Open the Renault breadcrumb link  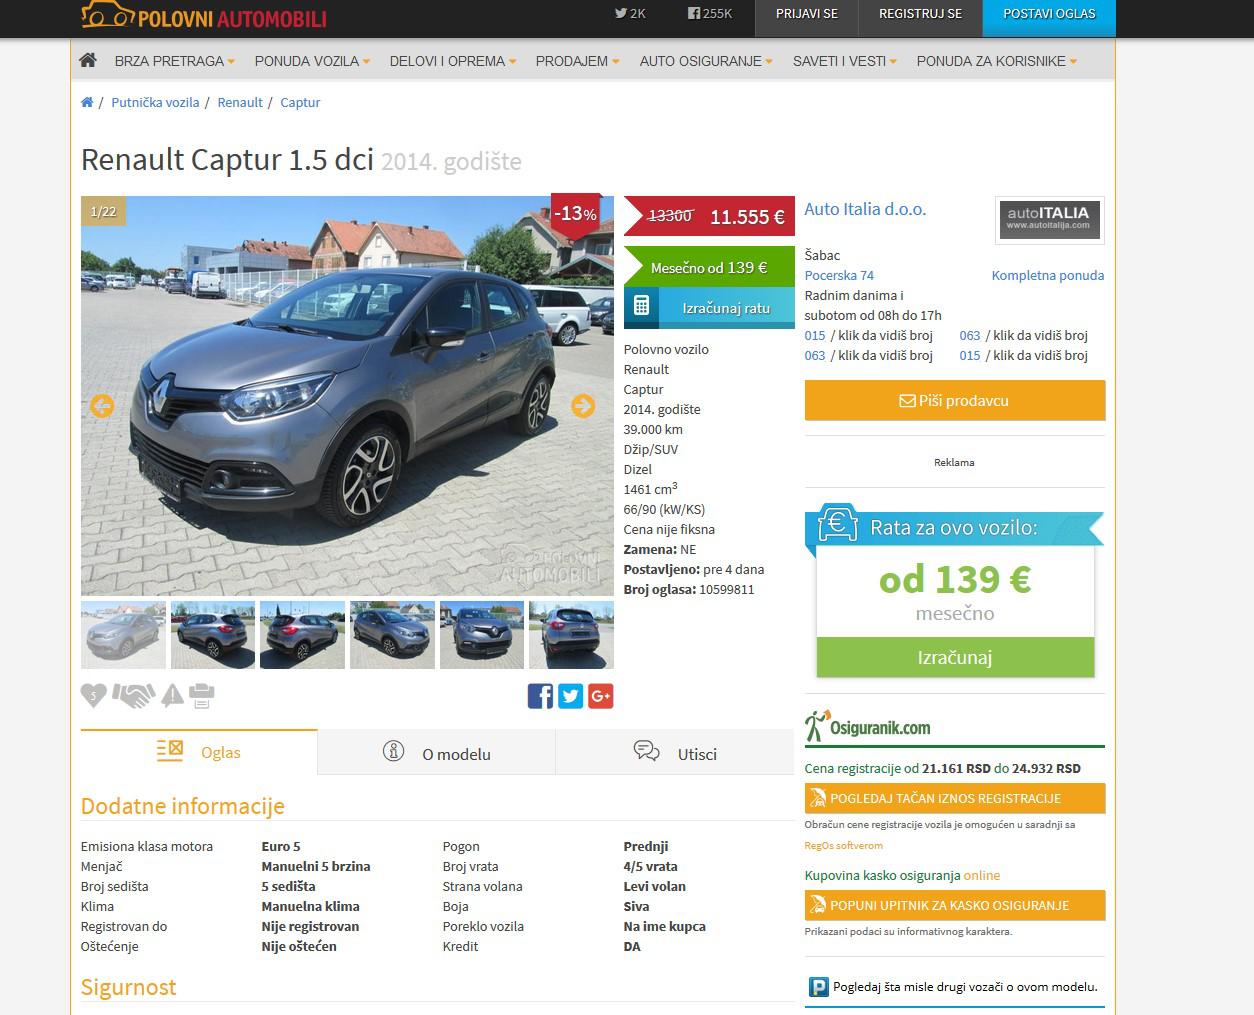click(x=240, y=102)
